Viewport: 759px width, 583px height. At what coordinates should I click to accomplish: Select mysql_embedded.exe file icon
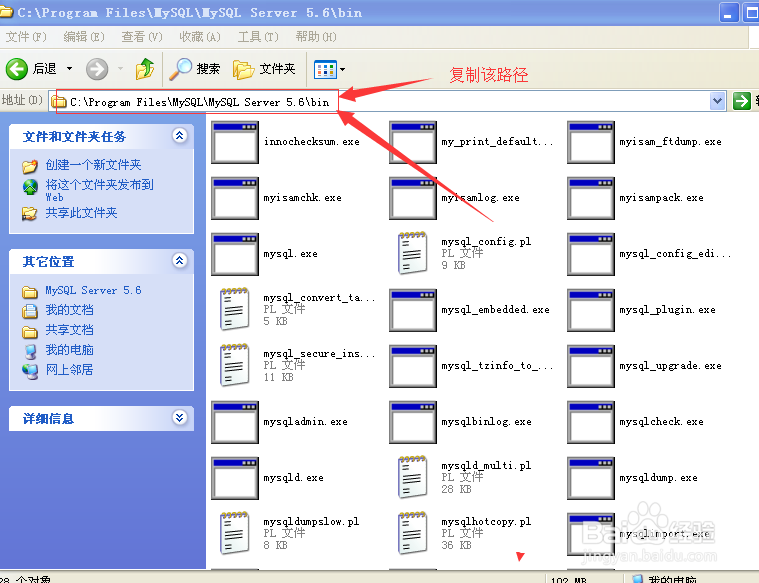[x=413, y=310]
